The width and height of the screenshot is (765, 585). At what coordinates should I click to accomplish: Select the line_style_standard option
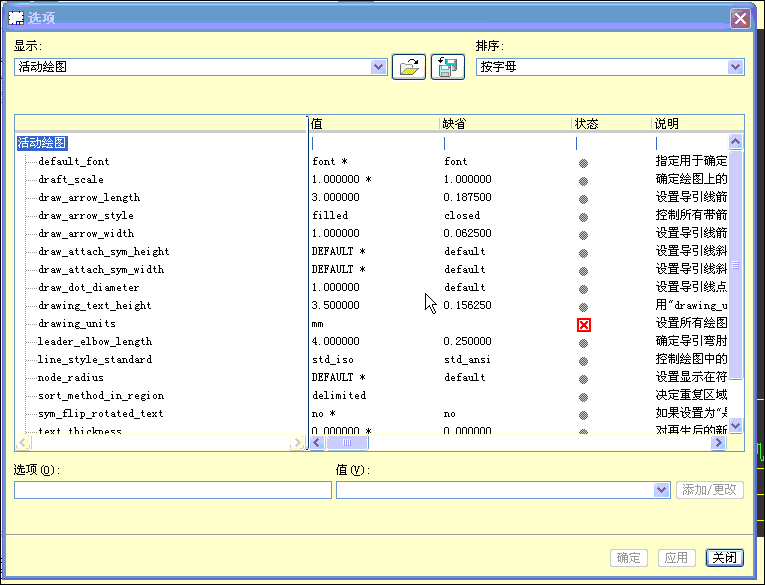coord(95,360)
